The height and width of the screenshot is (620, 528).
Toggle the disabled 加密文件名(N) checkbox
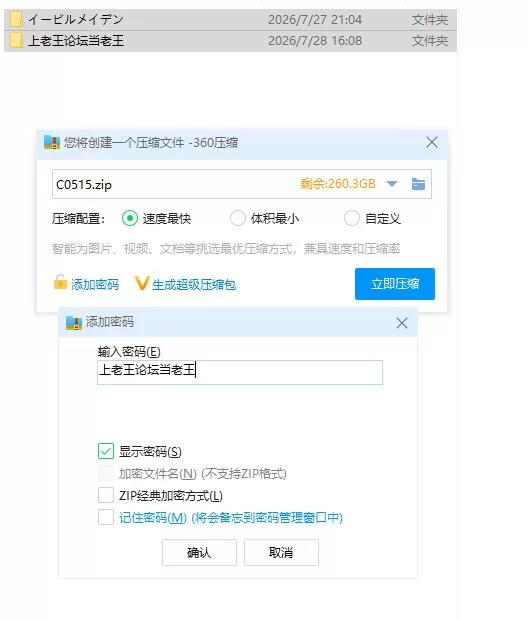pyautogui.click(x=106, y=473)
